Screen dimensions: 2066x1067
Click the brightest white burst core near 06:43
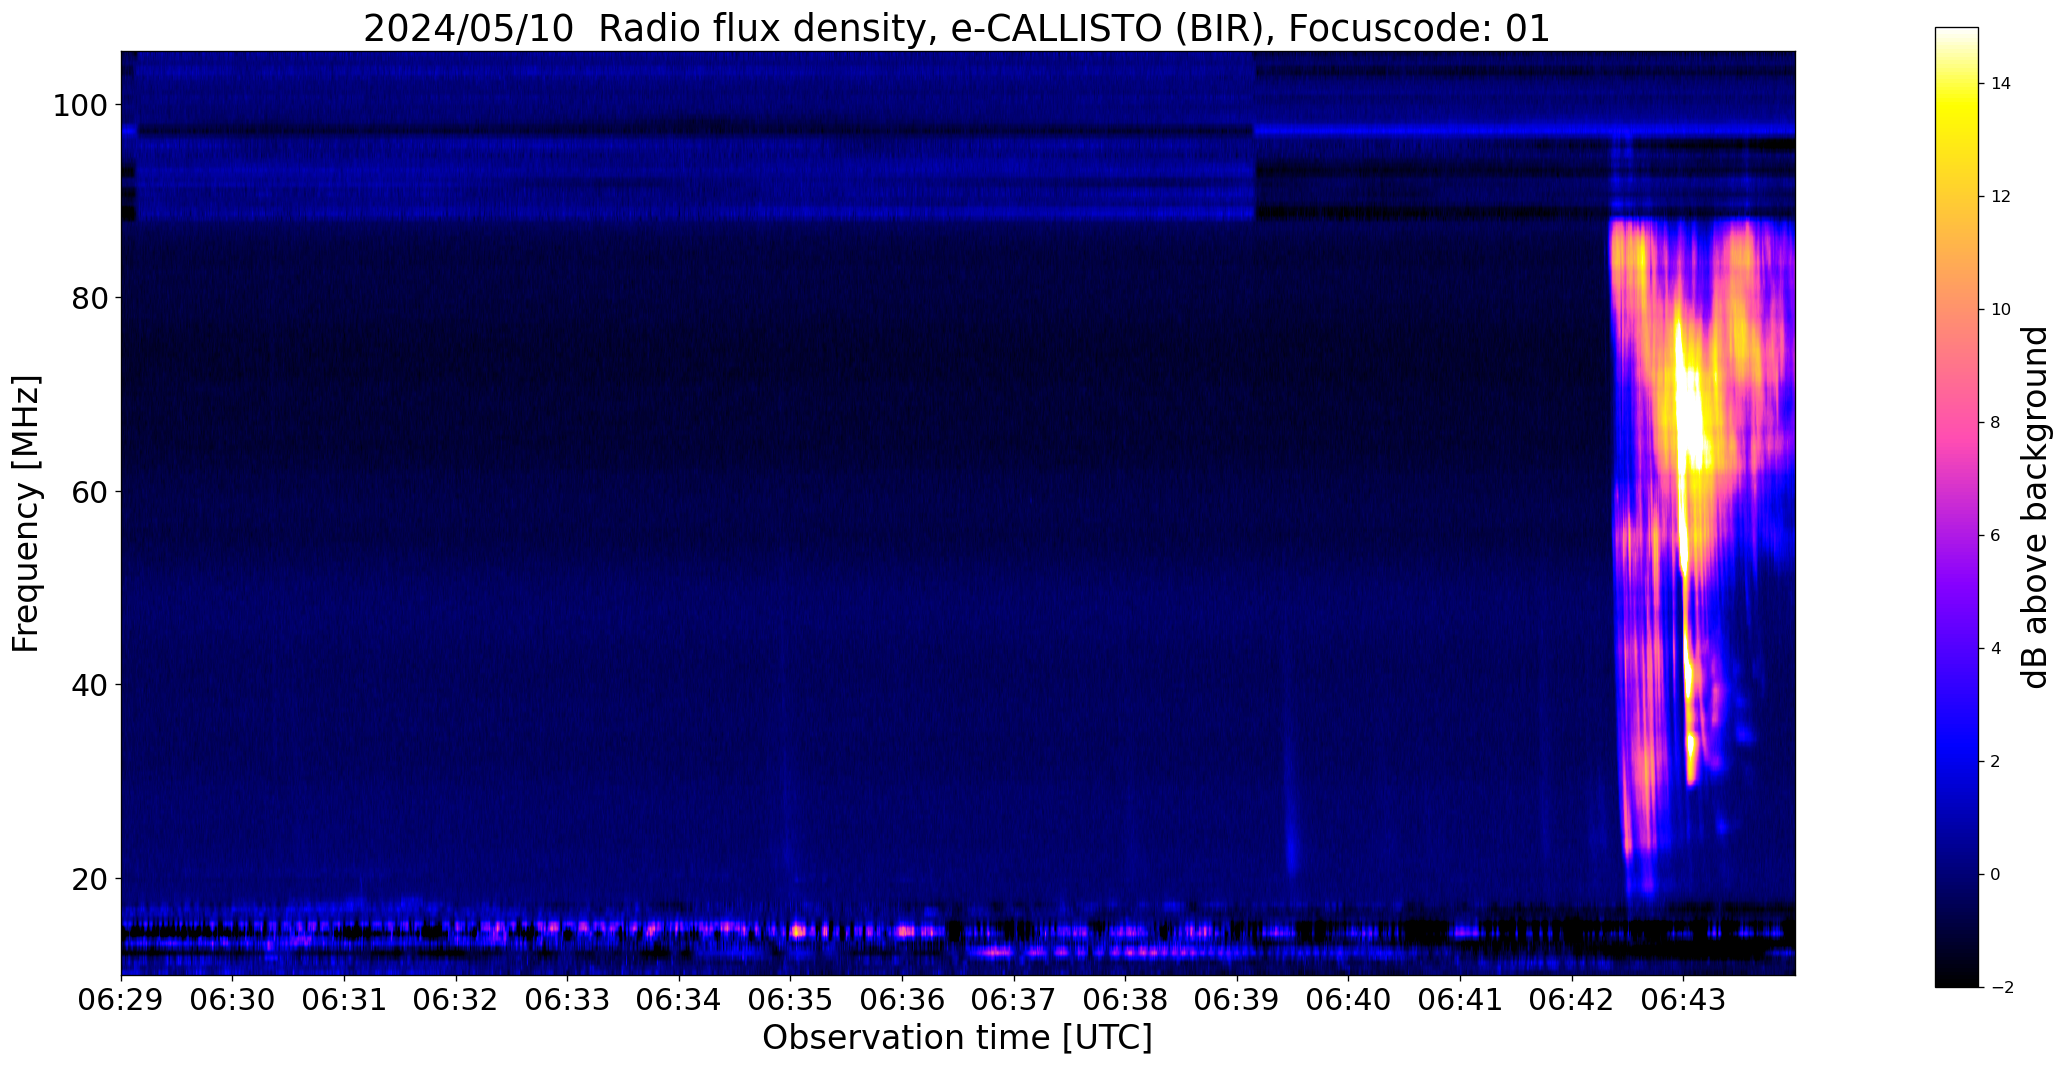[x=1689, y=415]
